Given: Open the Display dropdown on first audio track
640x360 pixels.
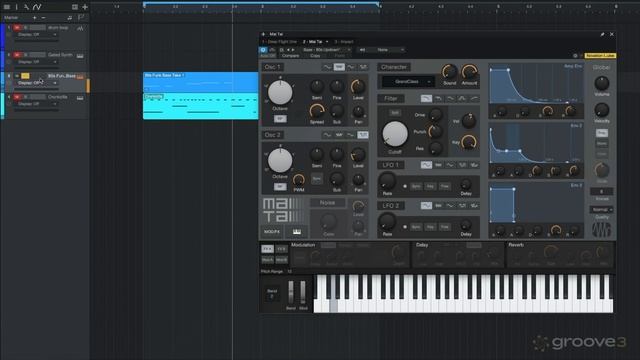Looking at the screenshot, I should coord(37,35).
